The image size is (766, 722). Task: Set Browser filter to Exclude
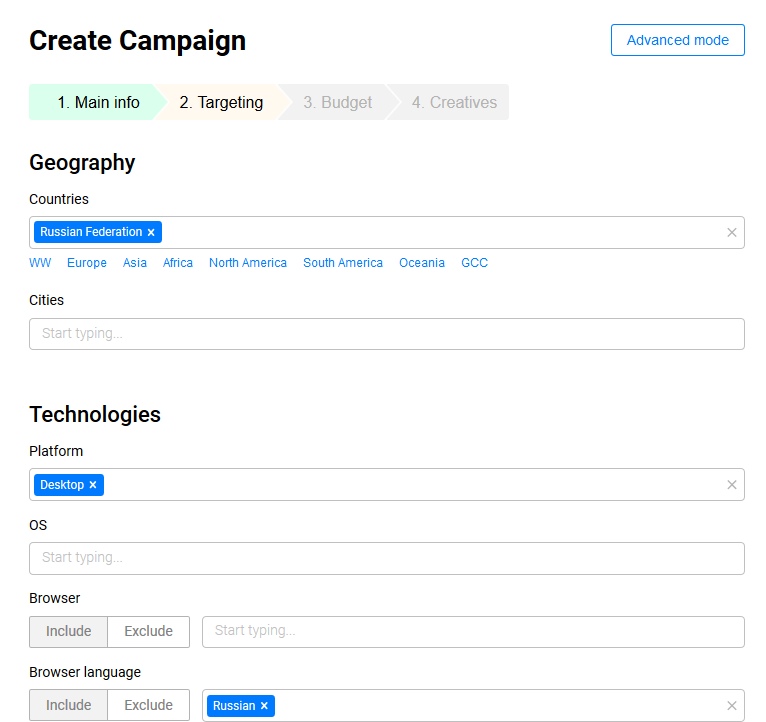(148, 631)
